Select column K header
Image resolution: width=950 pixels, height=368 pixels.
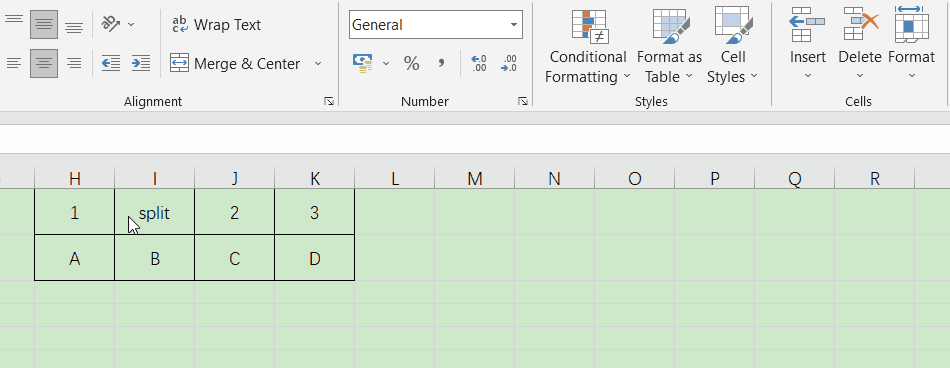point(314,178)
